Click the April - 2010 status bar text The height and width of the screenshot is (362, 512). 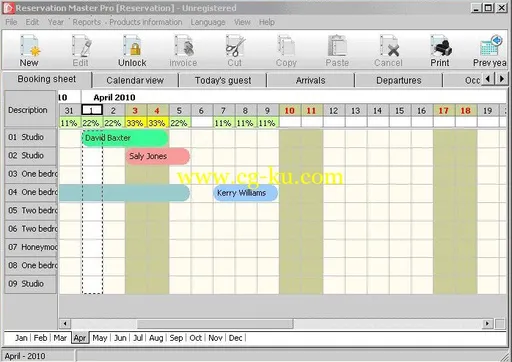[x=25, y=356]
